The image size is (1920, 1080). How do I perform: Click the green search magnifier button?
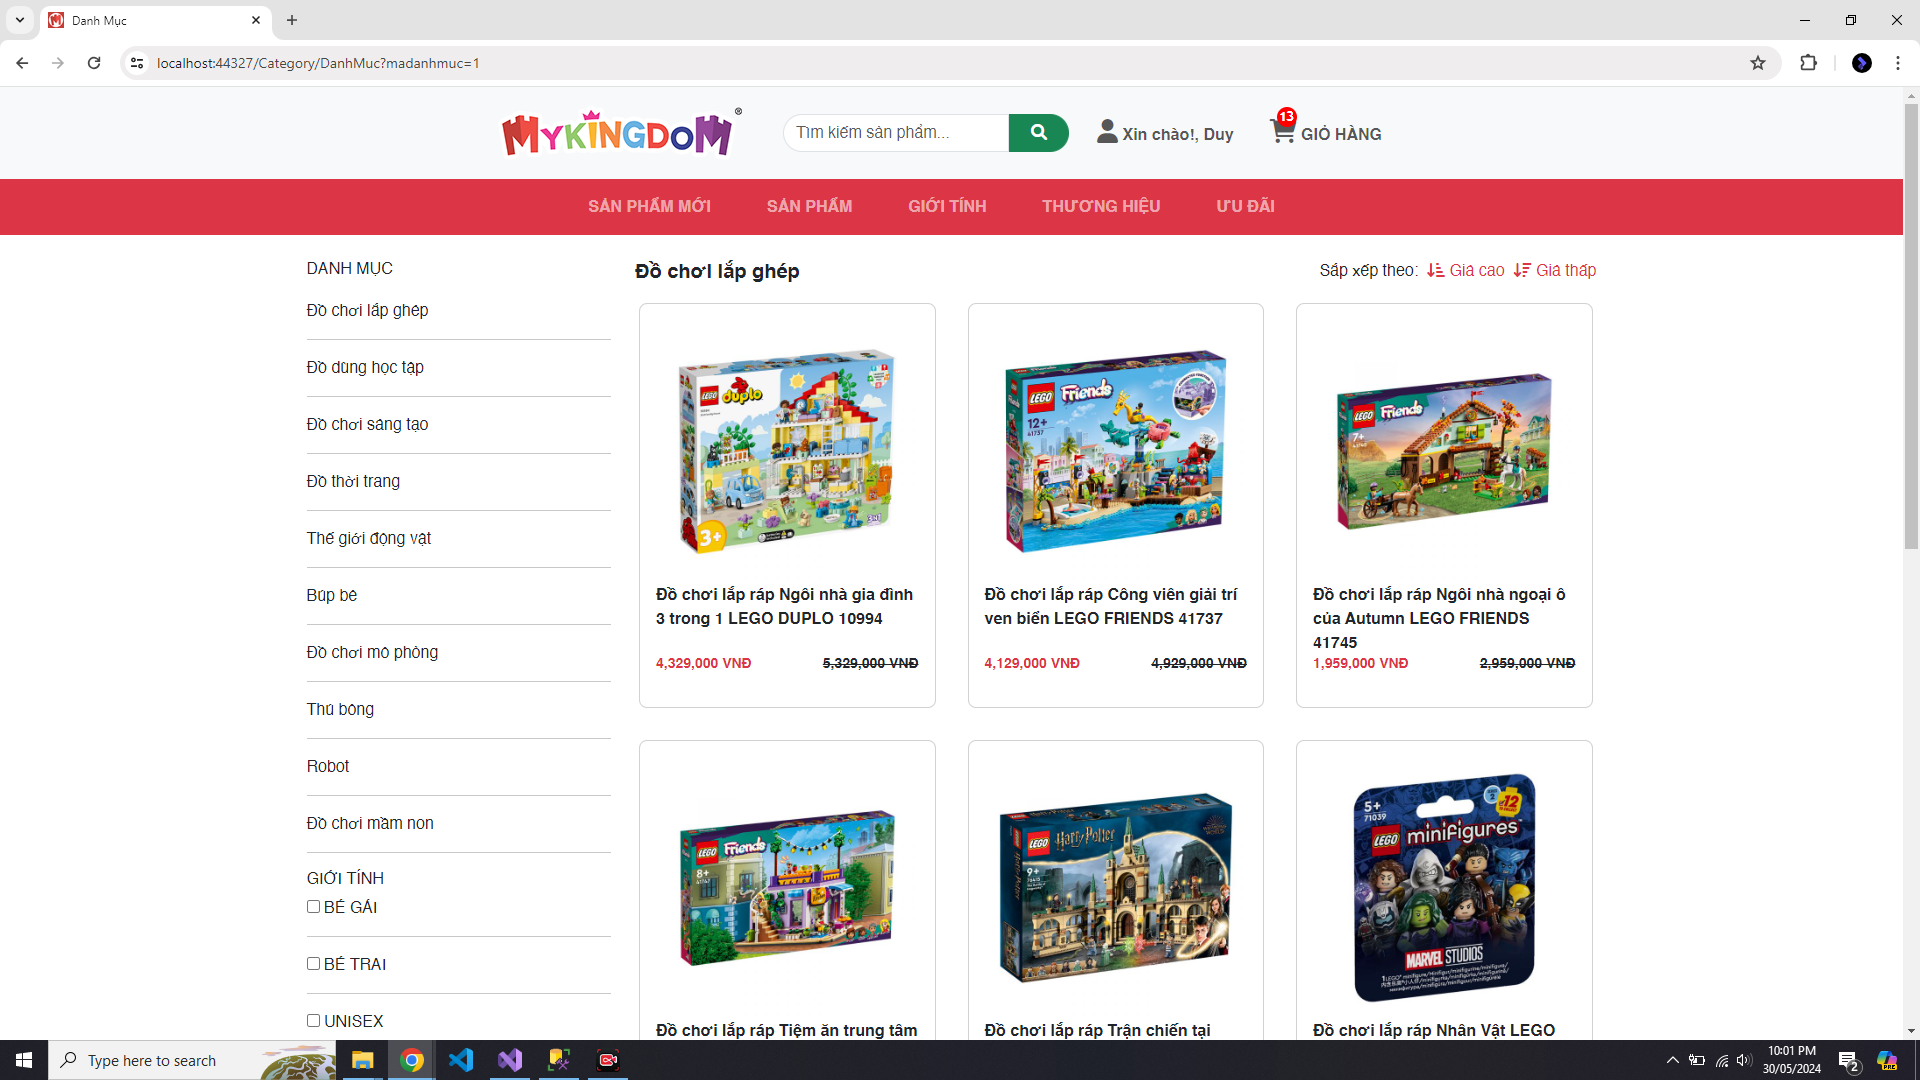[x=1038, y=132]
